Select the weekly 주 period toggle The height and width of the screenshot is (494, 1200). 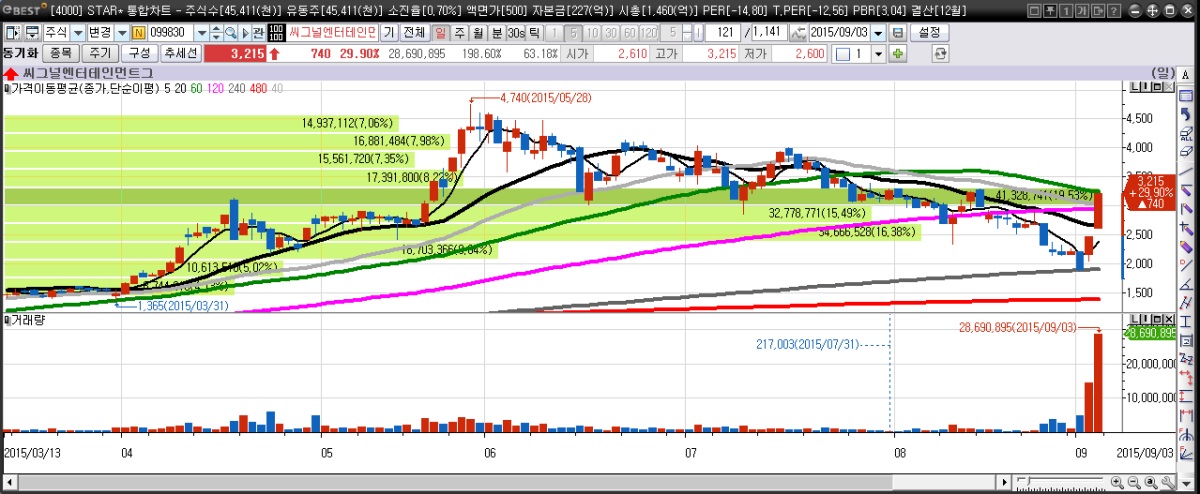[460, 32]
